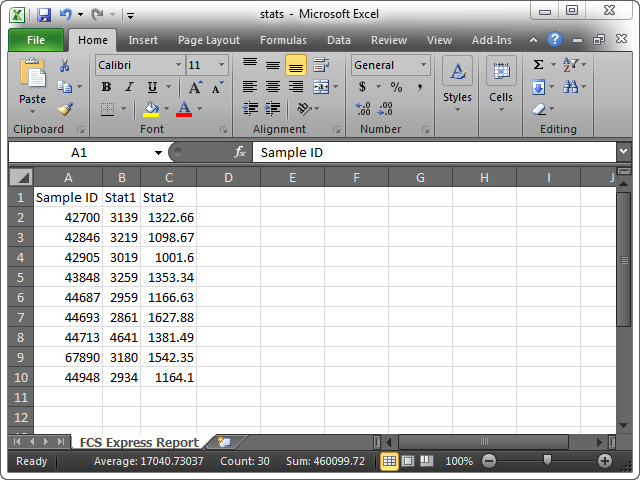Open the Page Layout ribbon tab
Viewport: 640px width, 480px height.
coord(209,40)
